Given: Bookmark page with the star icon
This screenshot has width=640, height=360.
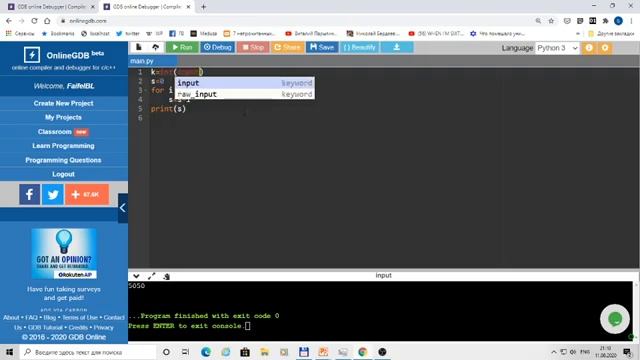Looking at the screenshot, I should (551, 21).
